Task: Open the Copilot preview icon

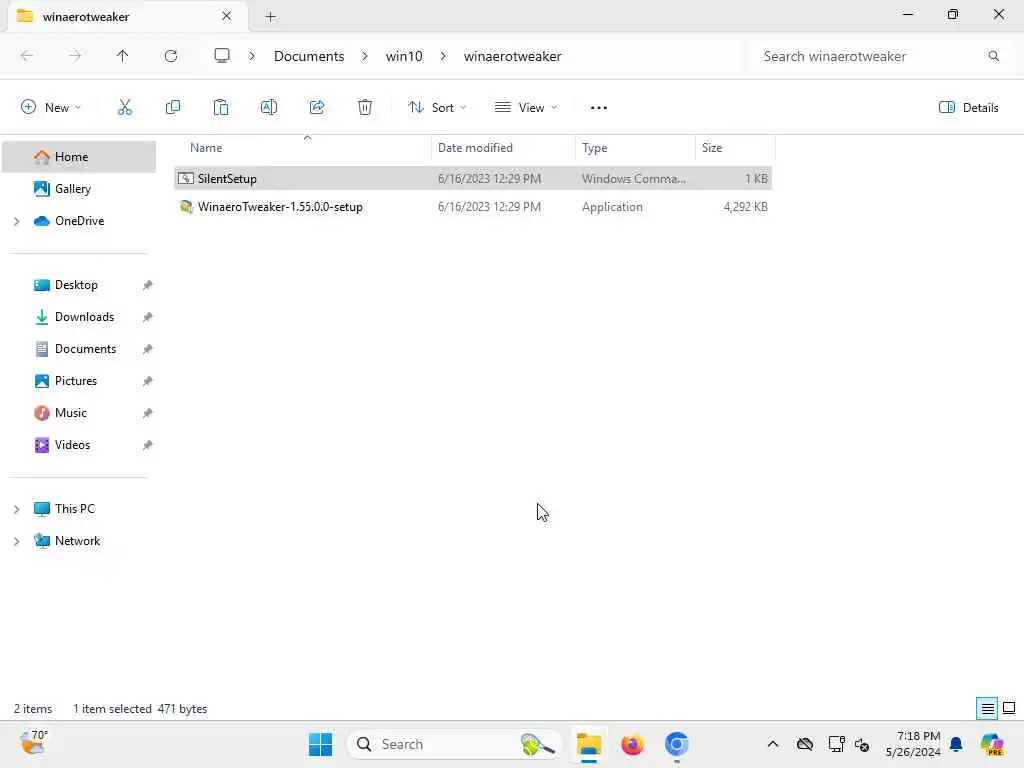Action: [x=992, y=744]
